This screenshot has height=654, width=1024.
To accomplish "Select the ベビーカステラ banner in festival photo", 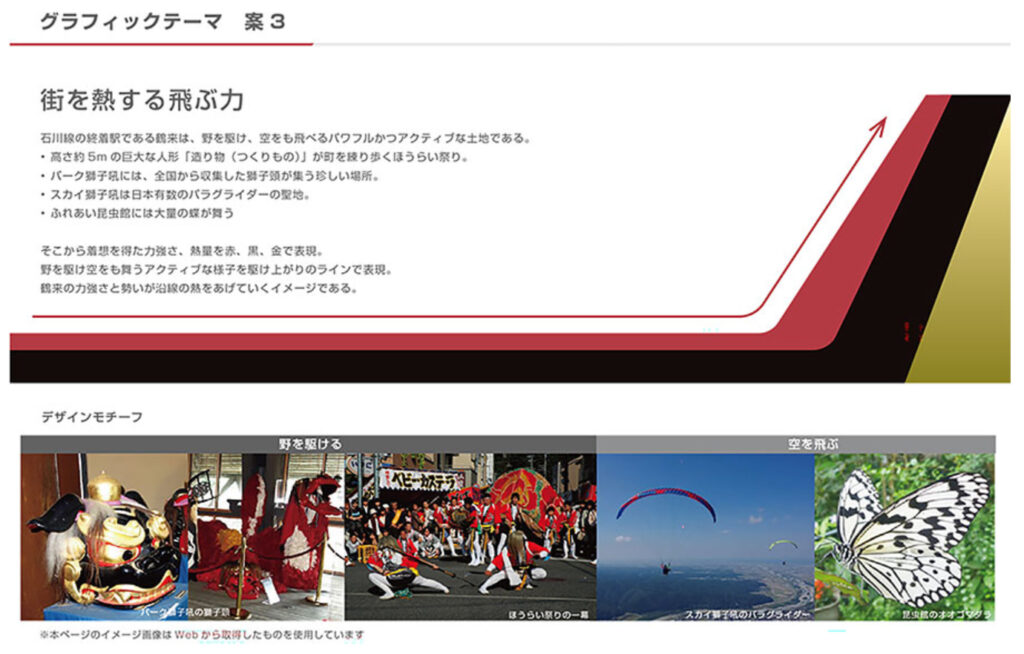I will [x=422, y=479].
